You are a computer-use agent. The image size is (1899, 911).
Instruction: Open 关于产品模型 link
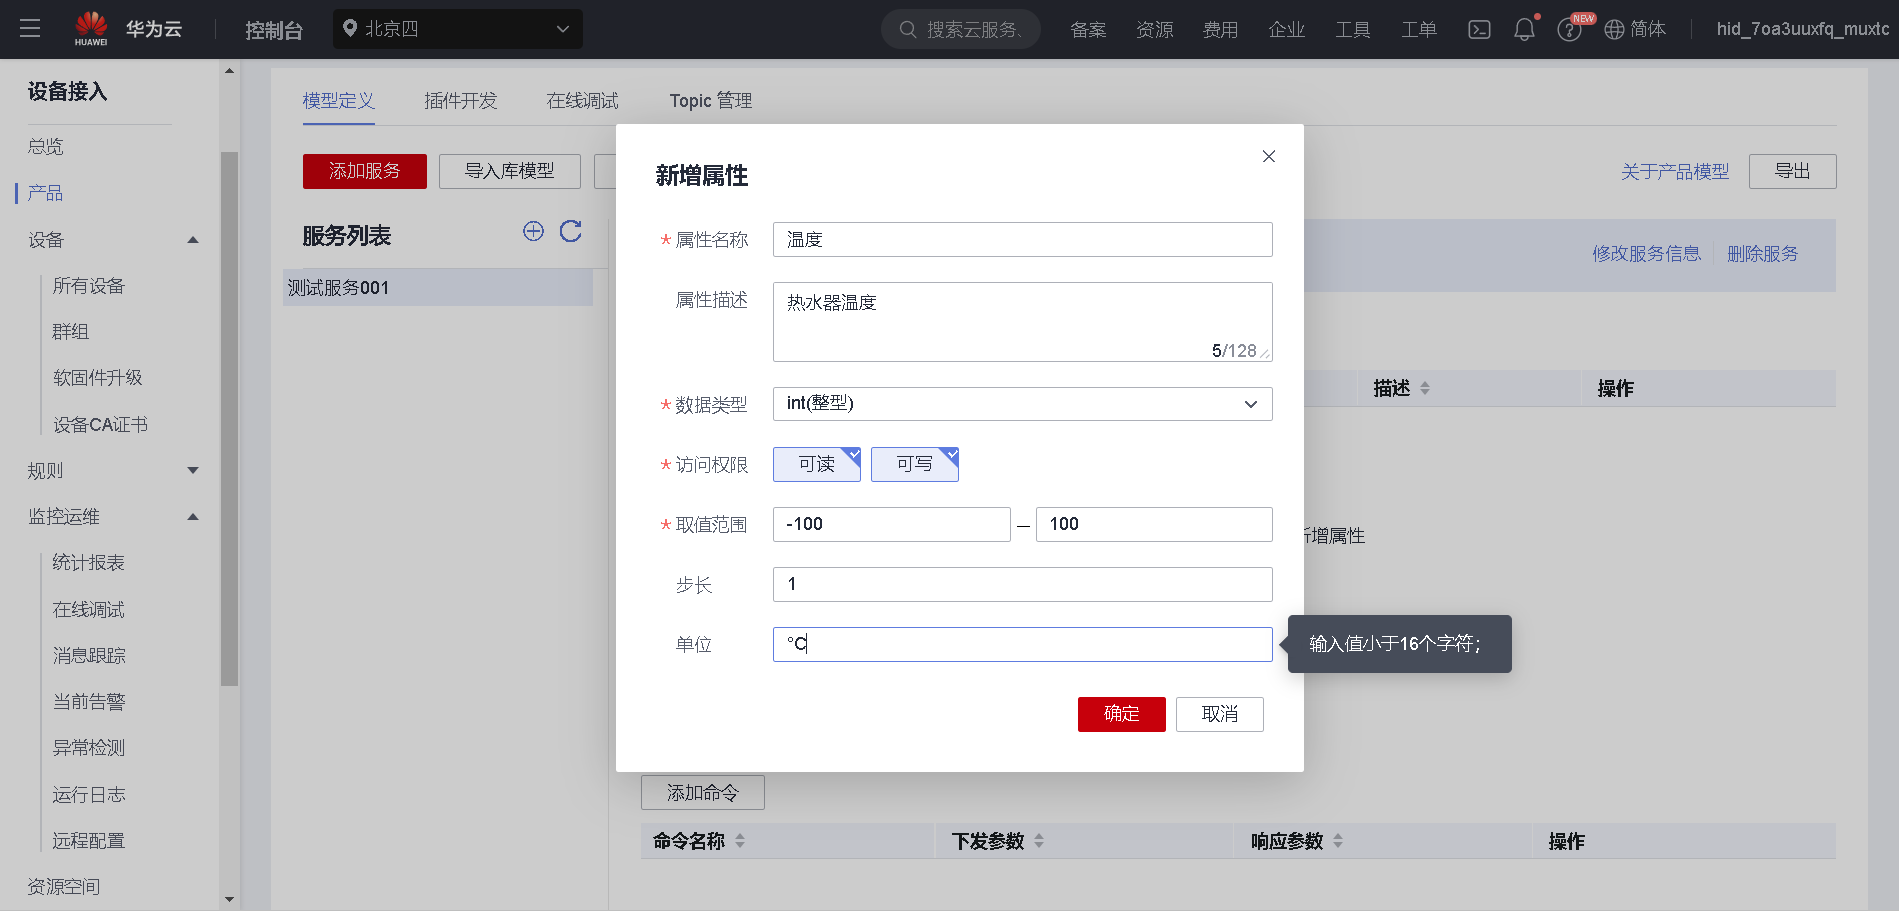click(x=1675, y=172)
